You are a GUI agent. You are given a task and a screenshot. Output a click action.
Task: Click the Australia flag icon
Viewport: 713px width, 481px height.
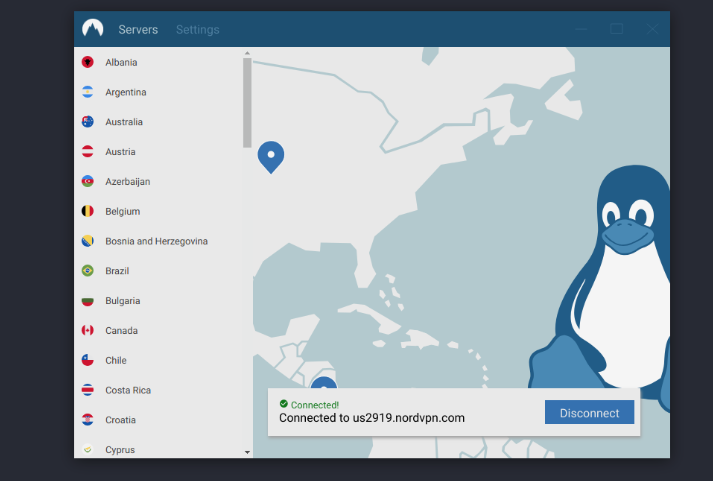88,121
